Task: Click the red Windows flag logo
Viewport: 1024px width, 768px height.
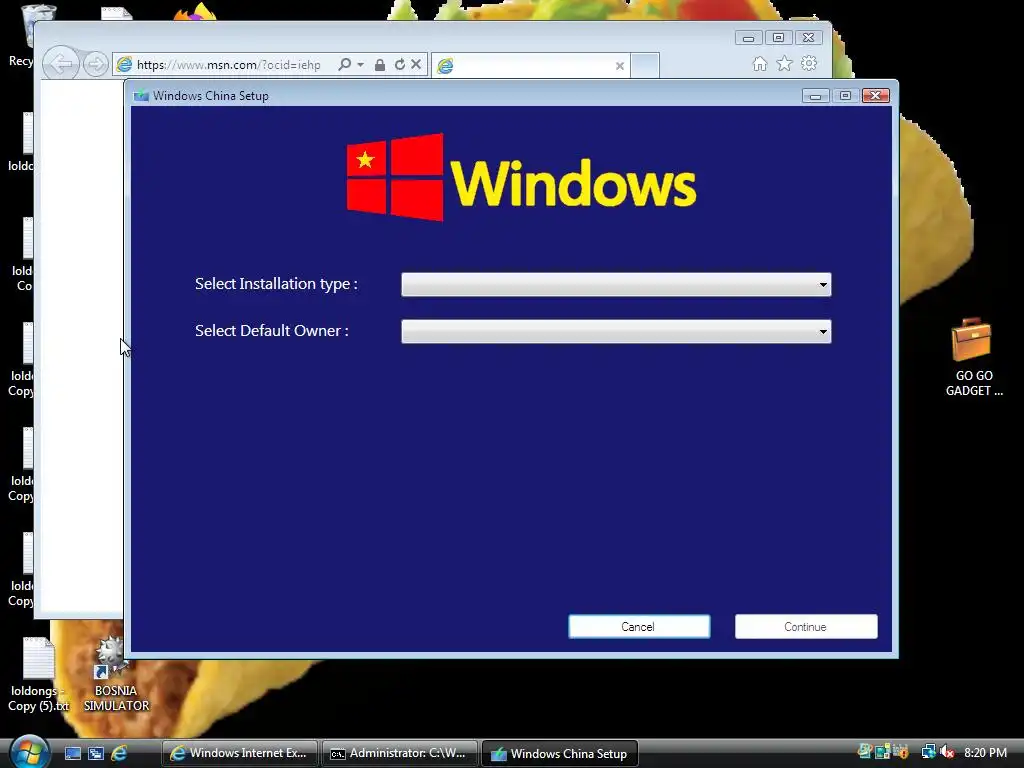Action: (395, 178)
